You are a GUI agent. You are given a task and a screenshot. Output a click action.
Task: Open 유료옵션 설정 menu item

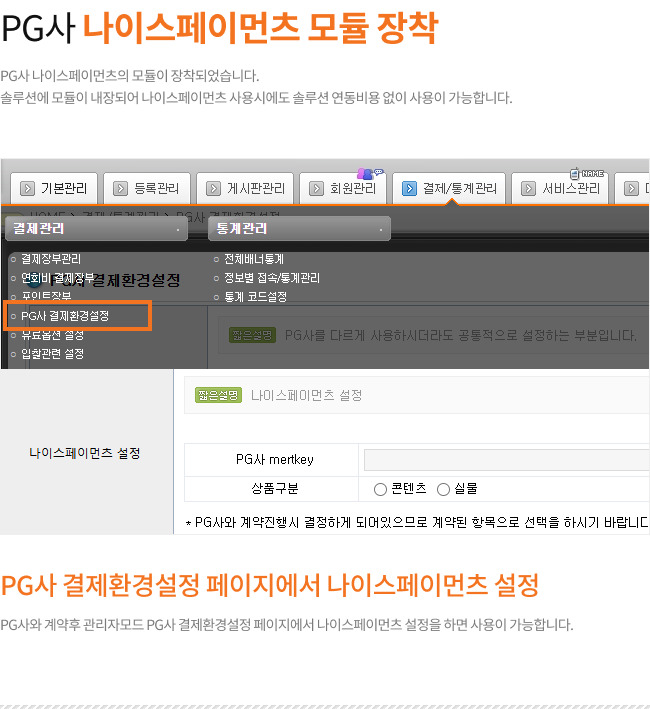point(52,335)
